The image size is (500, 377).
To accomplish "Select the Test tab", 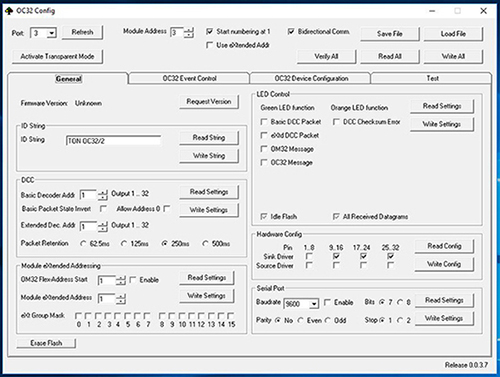I will [432, 78].
